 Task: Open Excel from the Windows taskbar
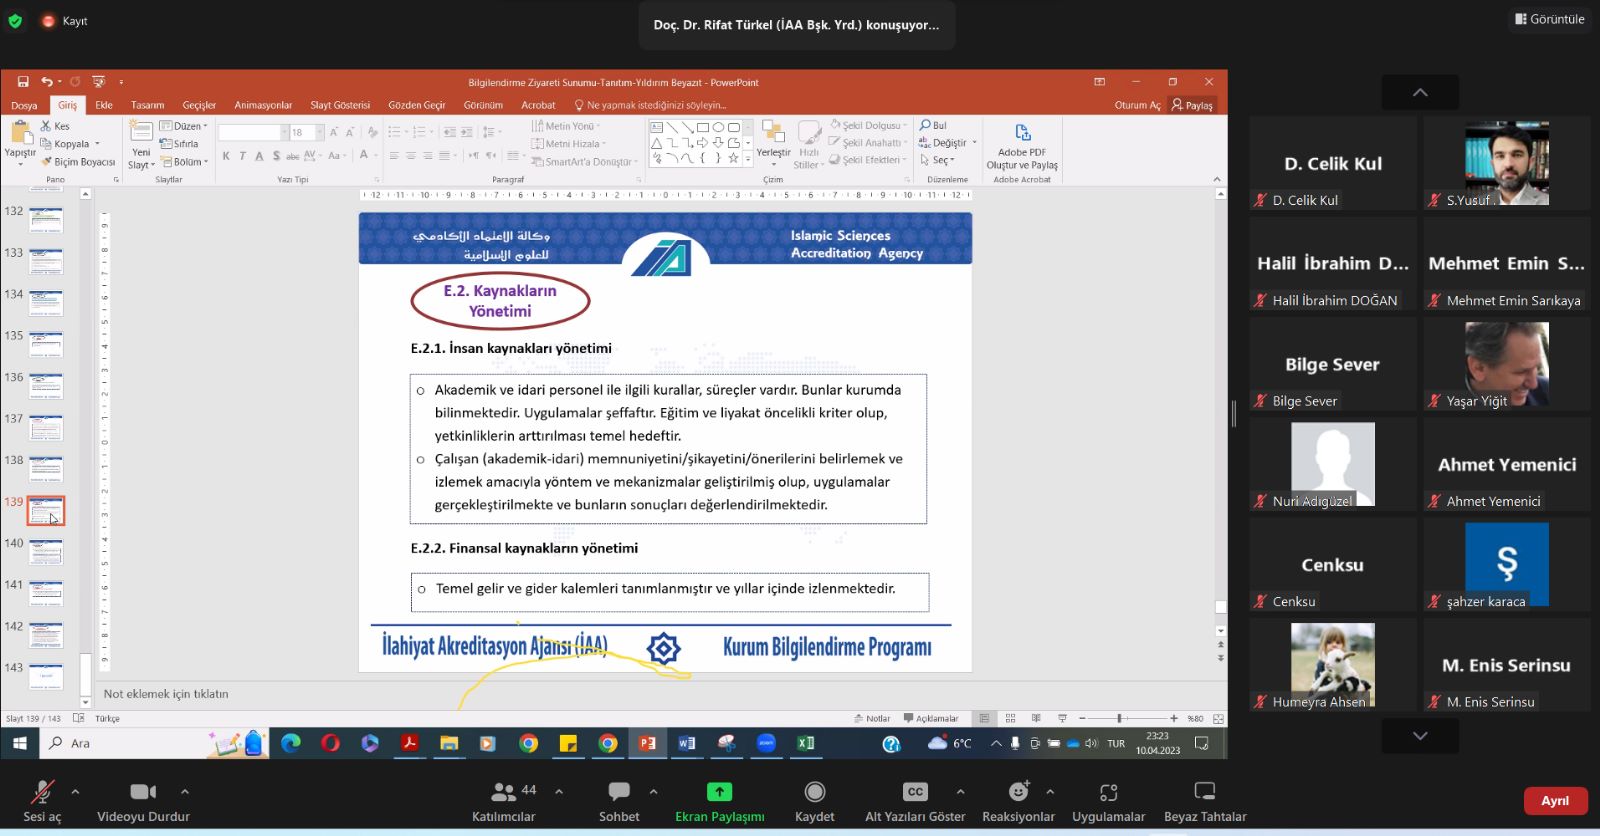point(805,743)
